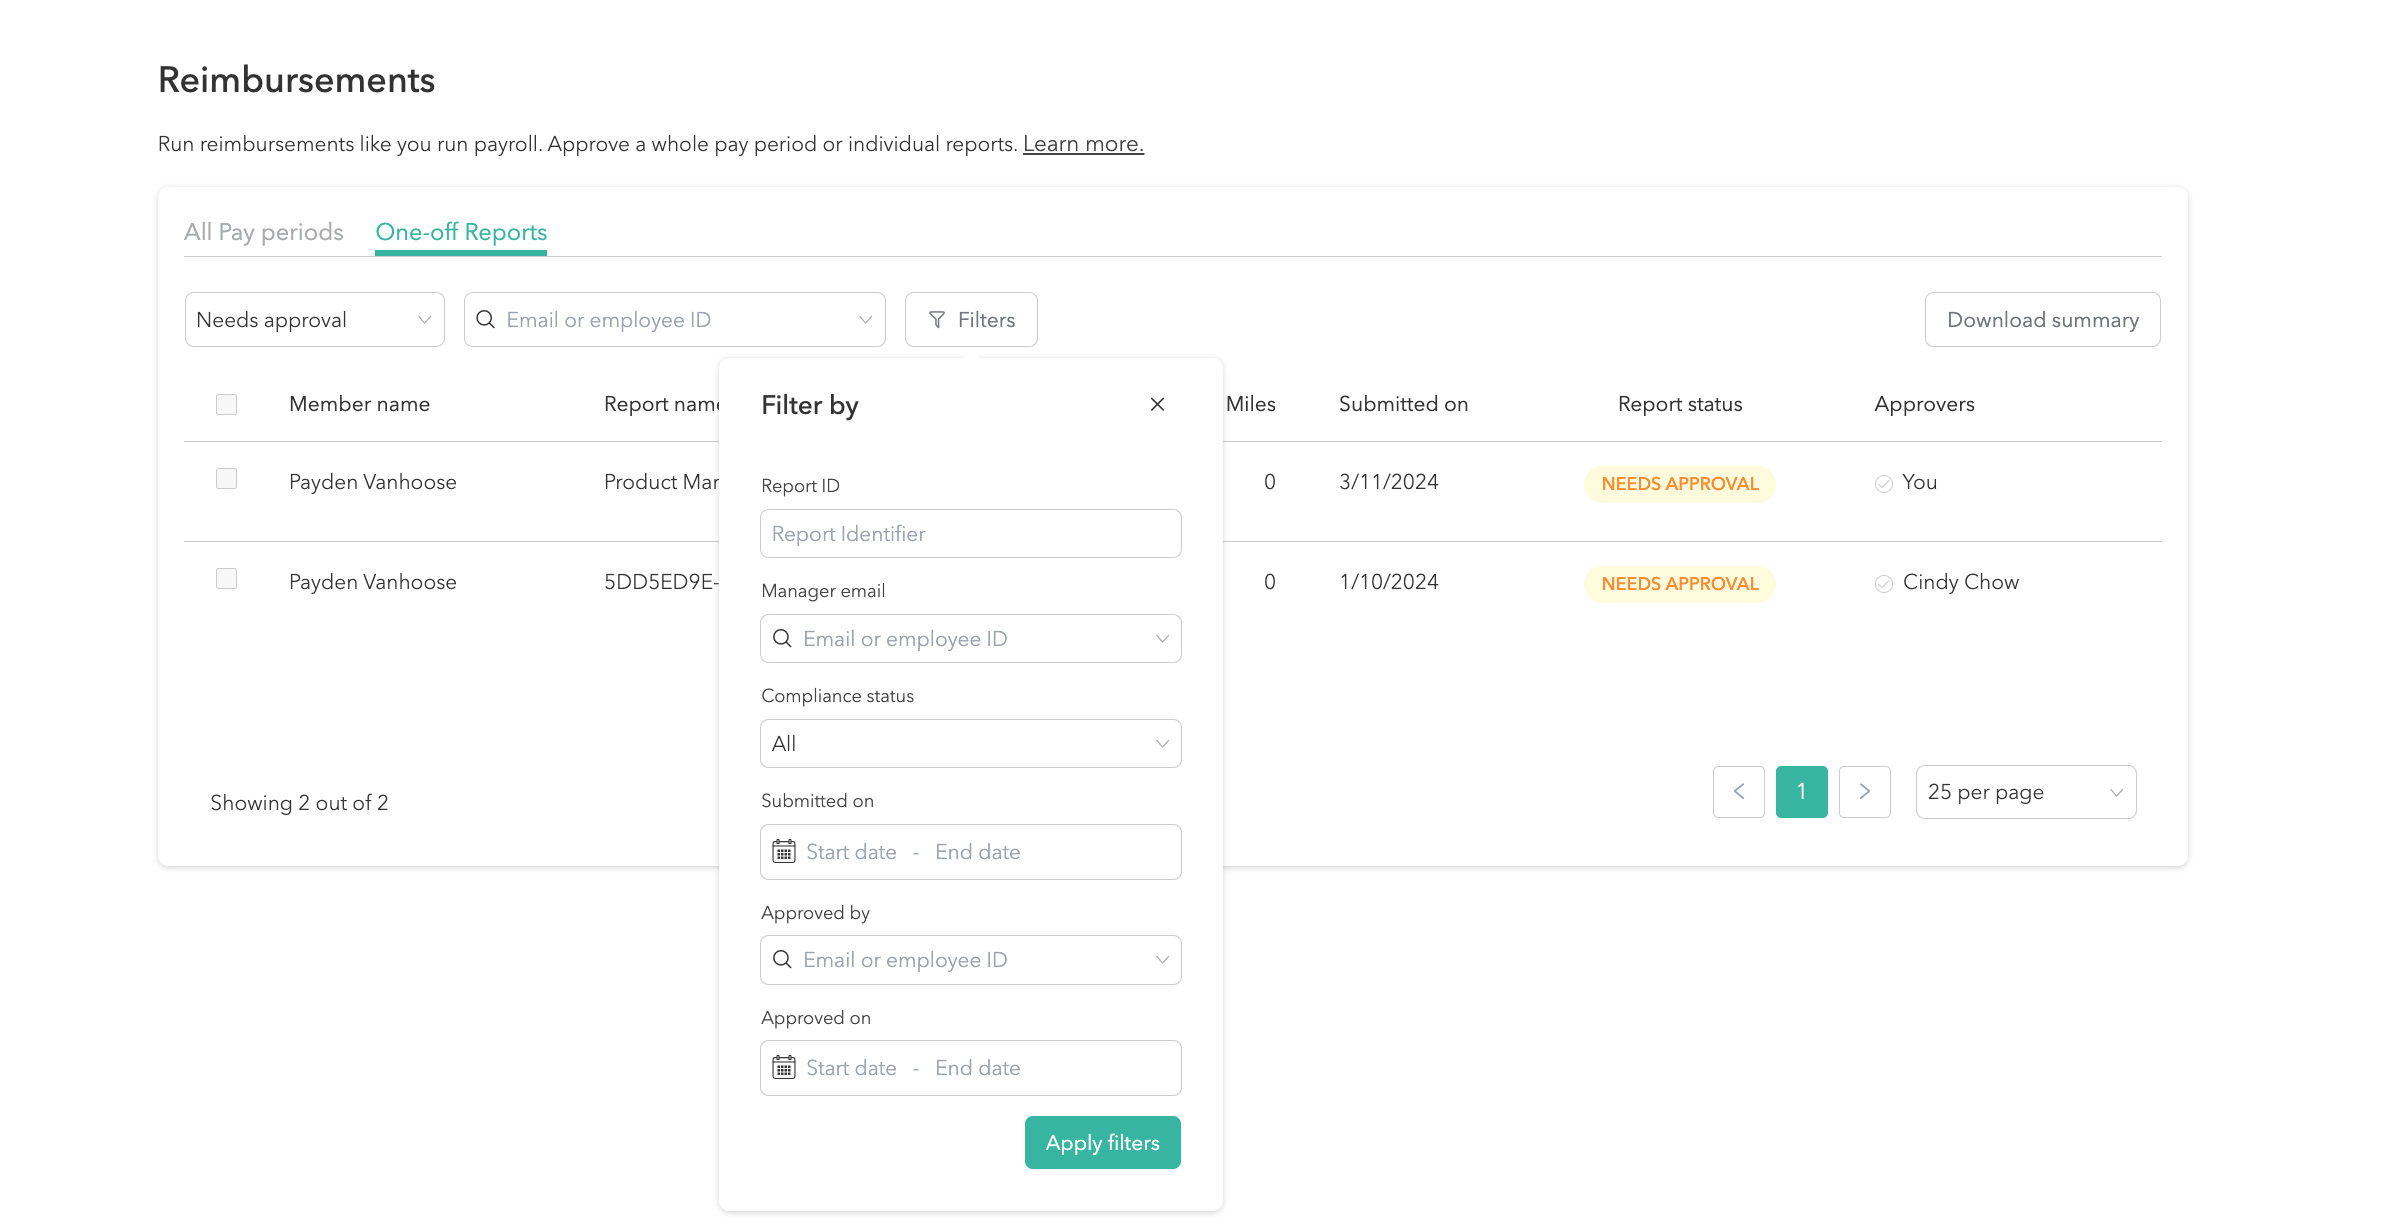Open the Compliance status All dropdown

(x=971, y=743)
